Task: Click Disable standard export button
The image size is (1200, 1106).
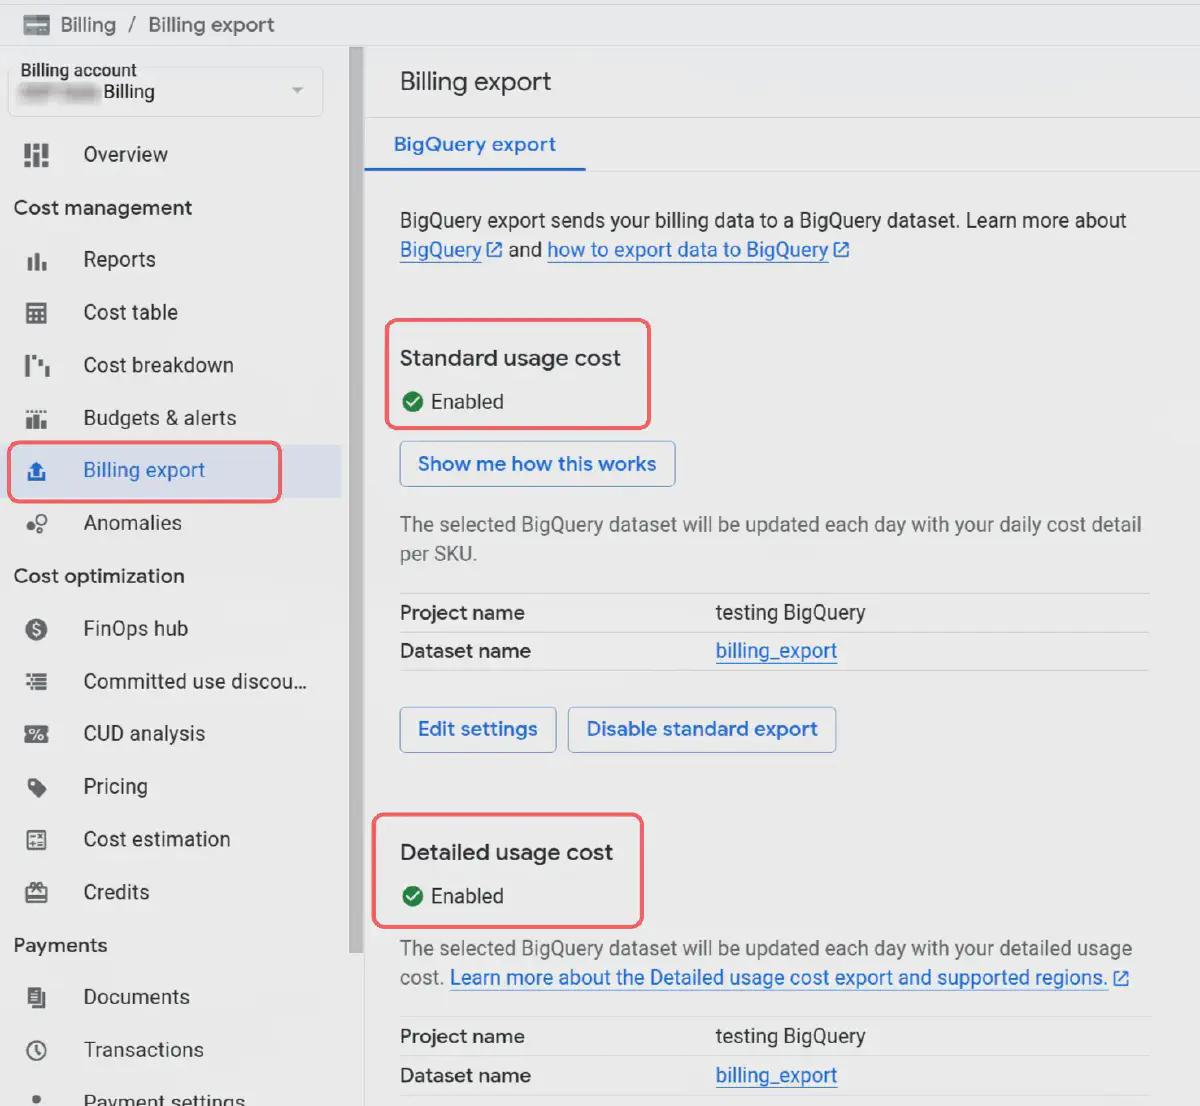Action: click(702, 730)
